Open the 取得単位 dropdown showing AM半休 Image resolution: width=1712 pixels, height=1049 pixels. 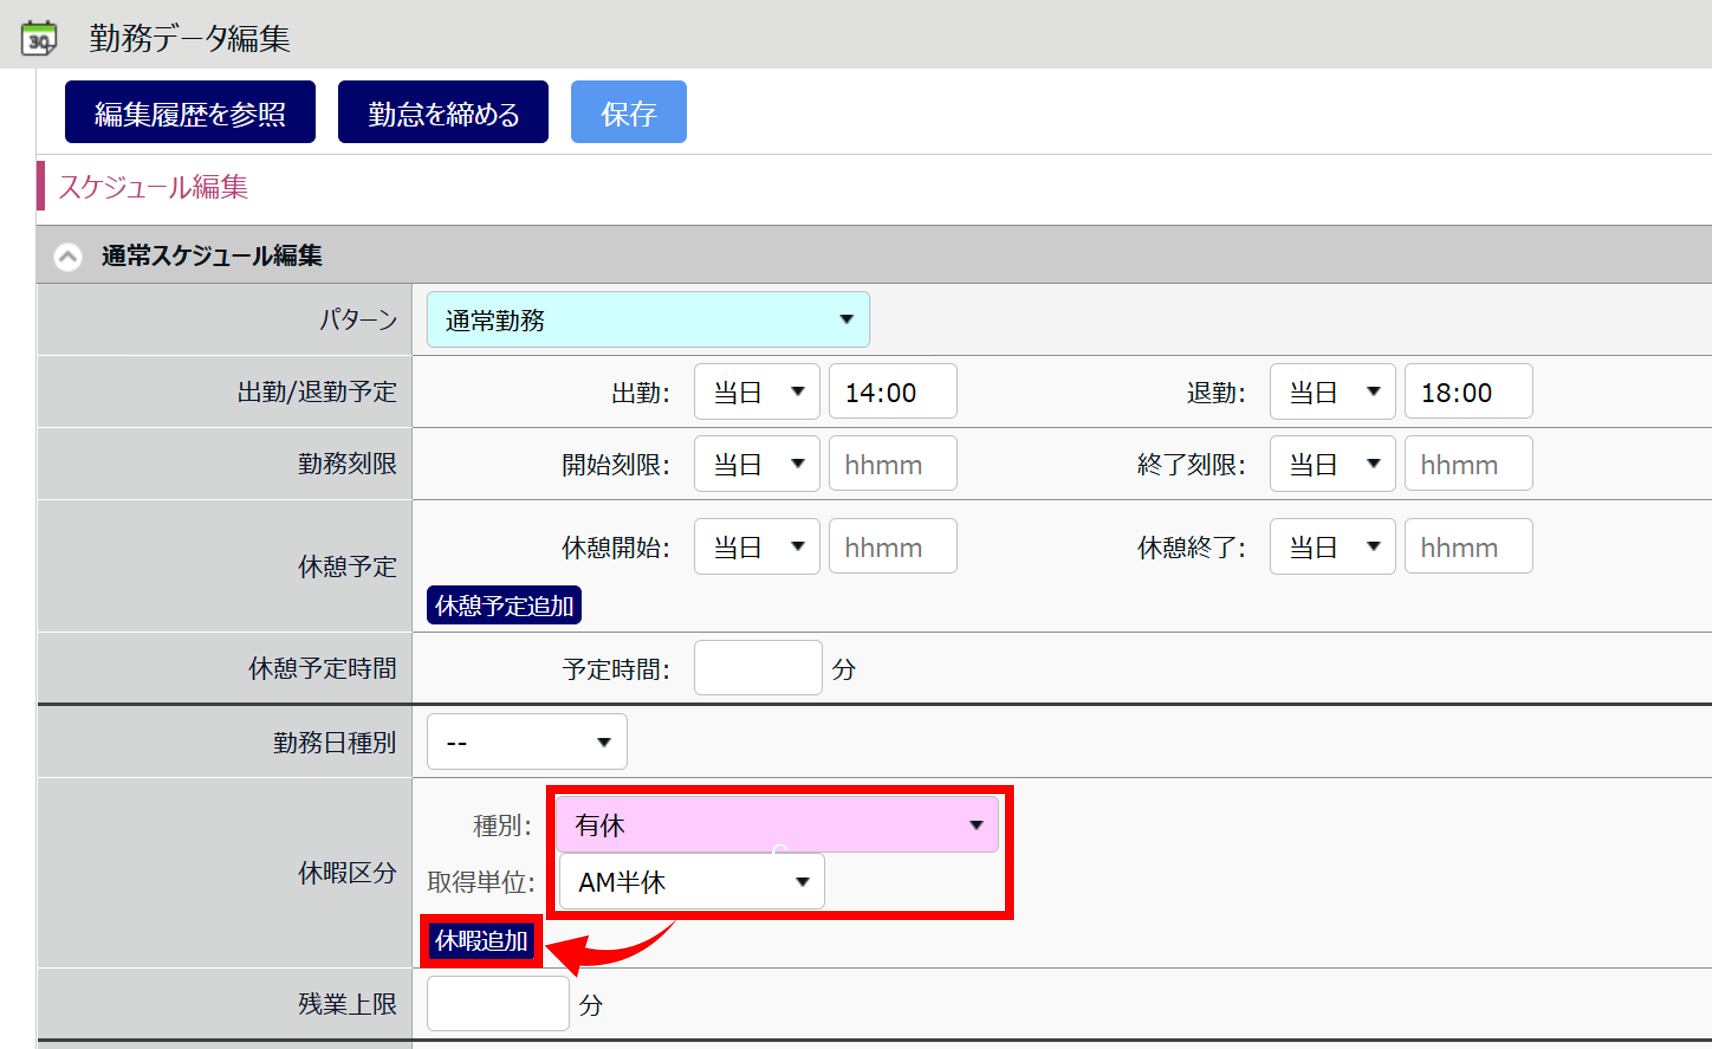(691, 882)
